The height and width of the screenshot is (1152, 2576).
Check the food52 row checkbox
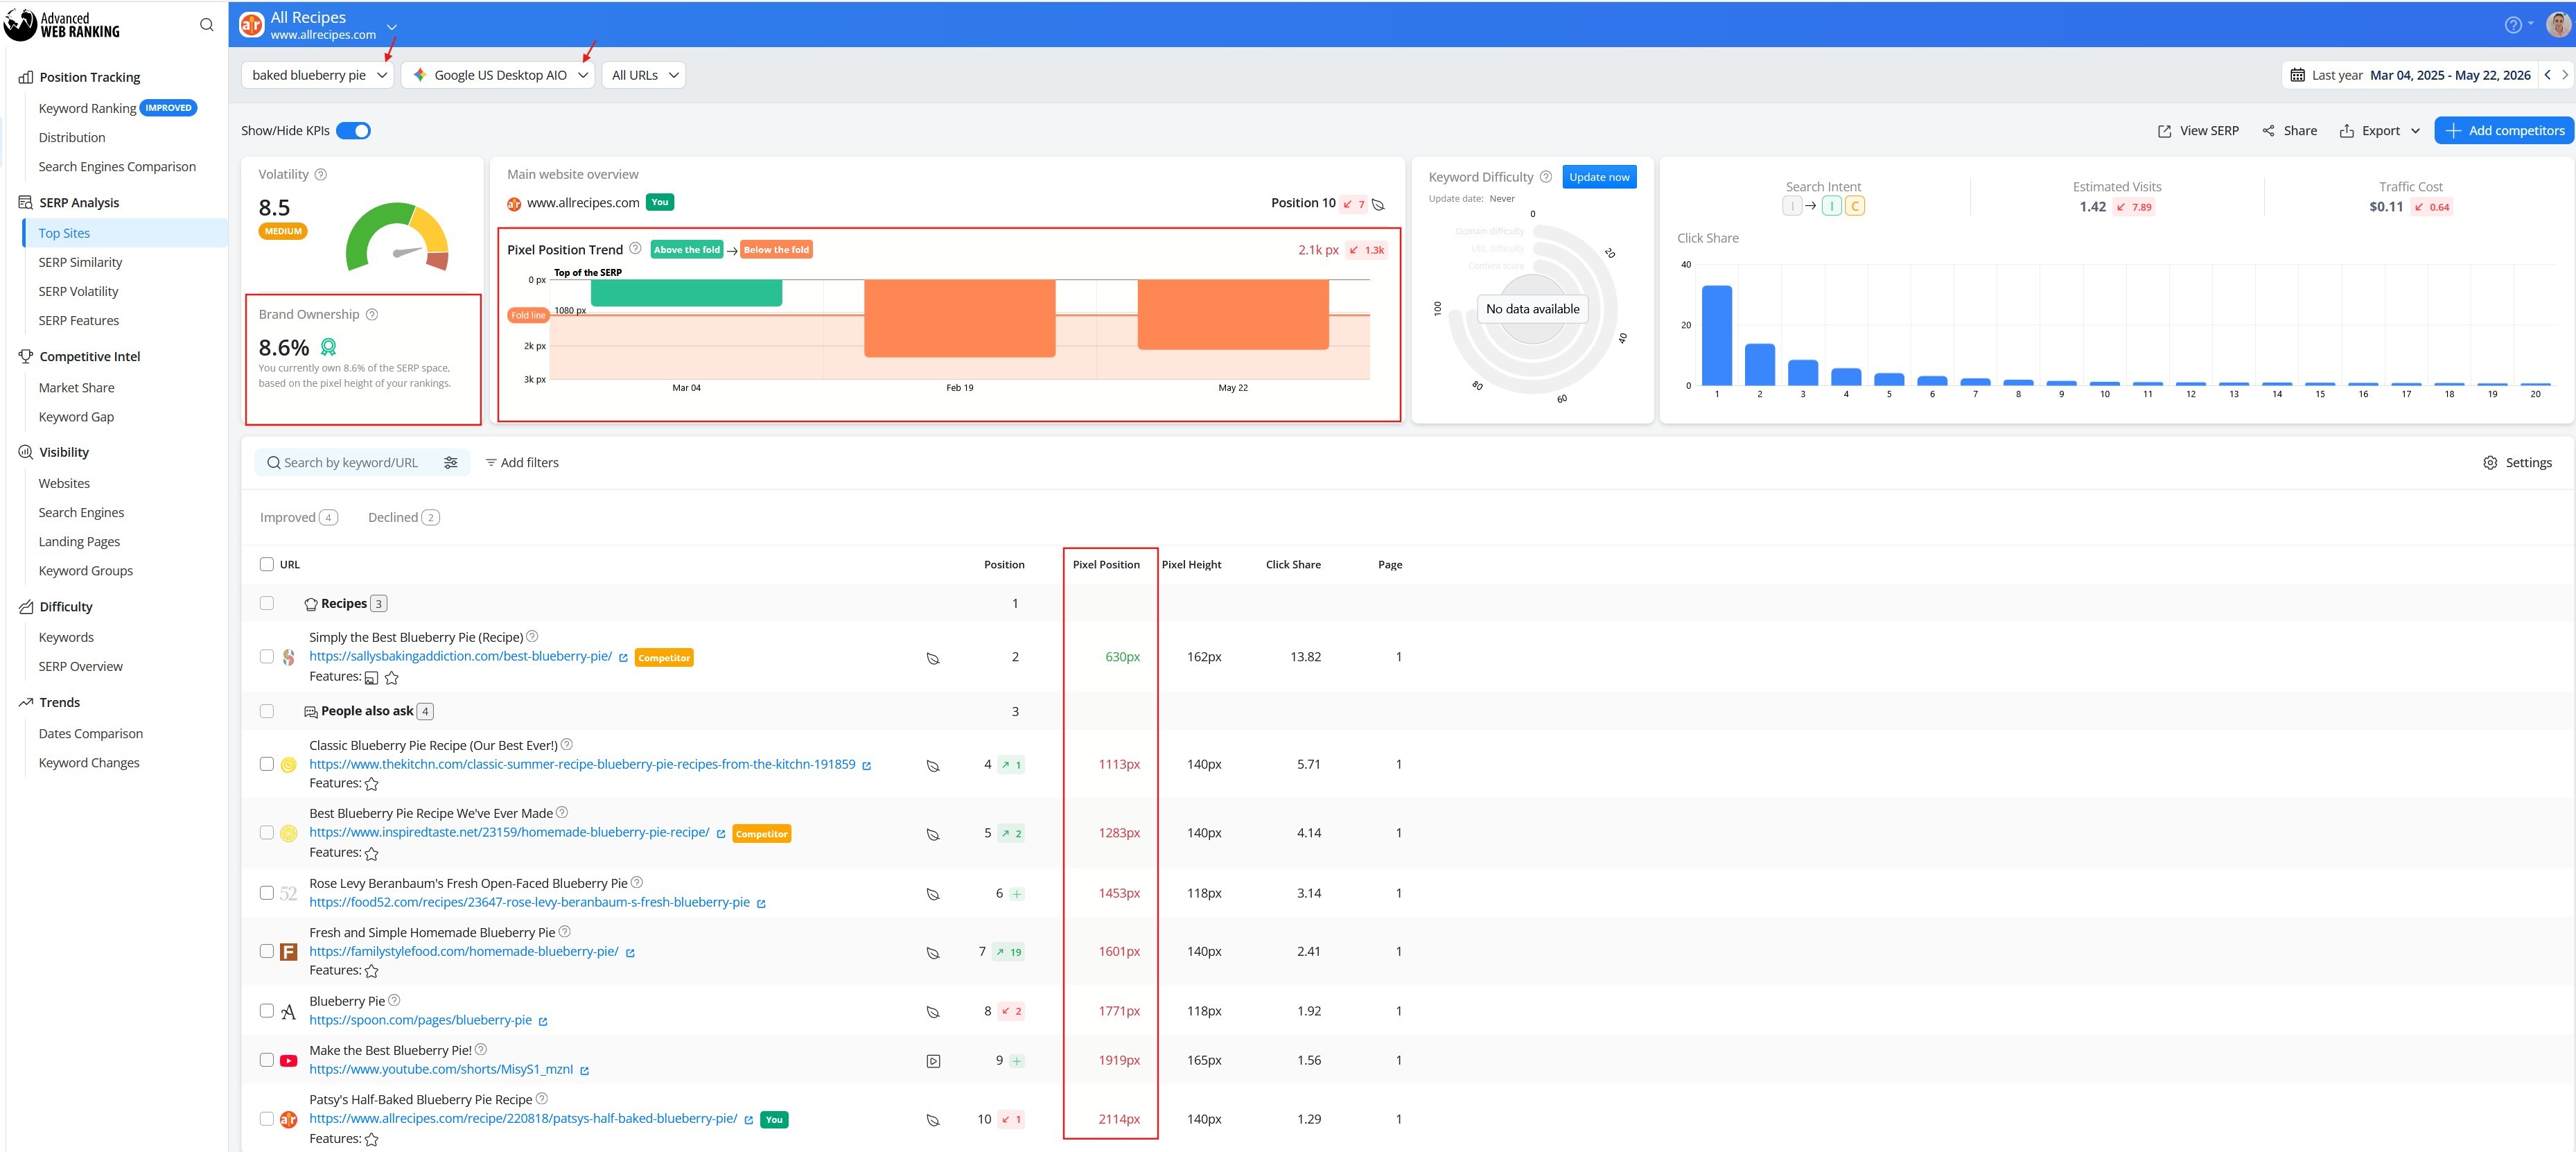[267, 893]
